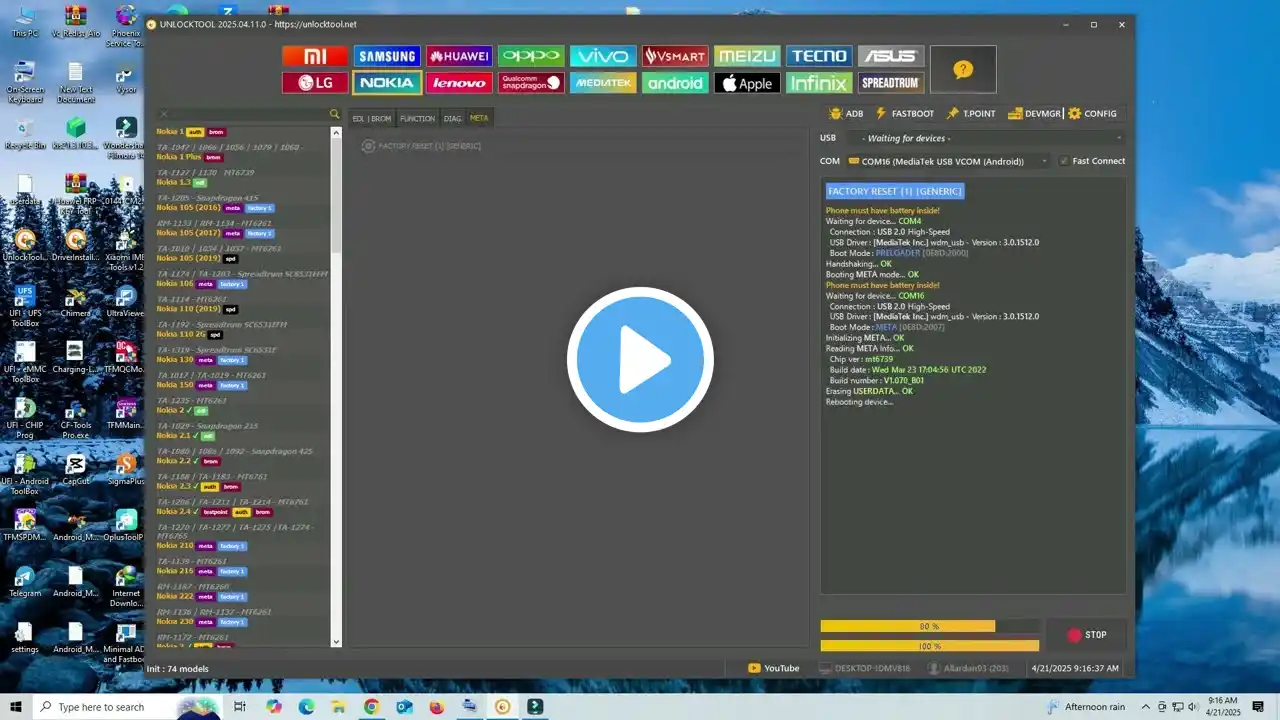Open the T.POINT tool
The width and height of the screenshot is (1280, 720).
pyautogui.click(x=971, y=114)
